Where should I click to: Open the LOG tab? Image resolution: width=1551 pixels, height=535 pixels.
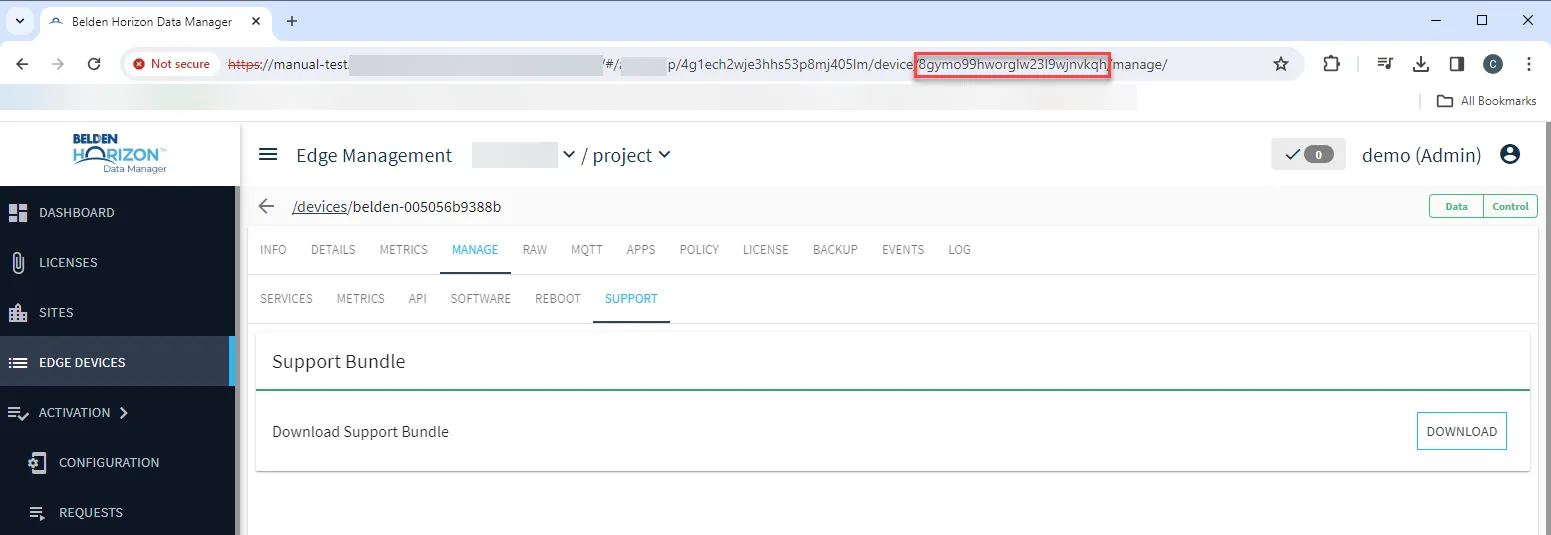click(x=960, y=250)
